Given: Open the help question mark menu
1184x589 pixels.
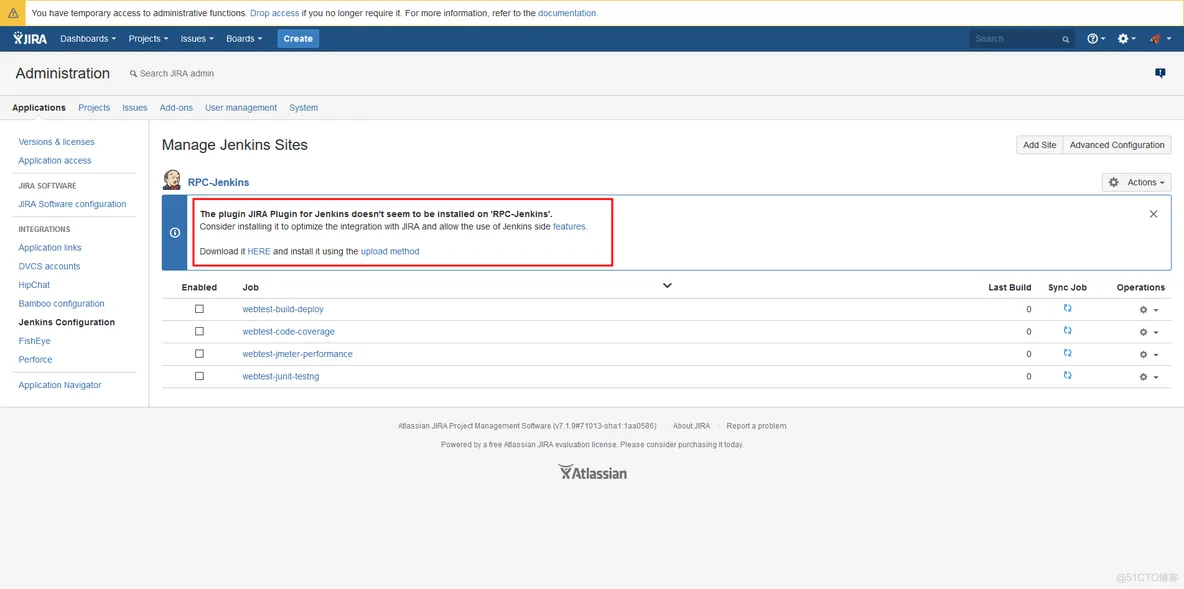Looking at the screenshot, I should coord(1096,39).
